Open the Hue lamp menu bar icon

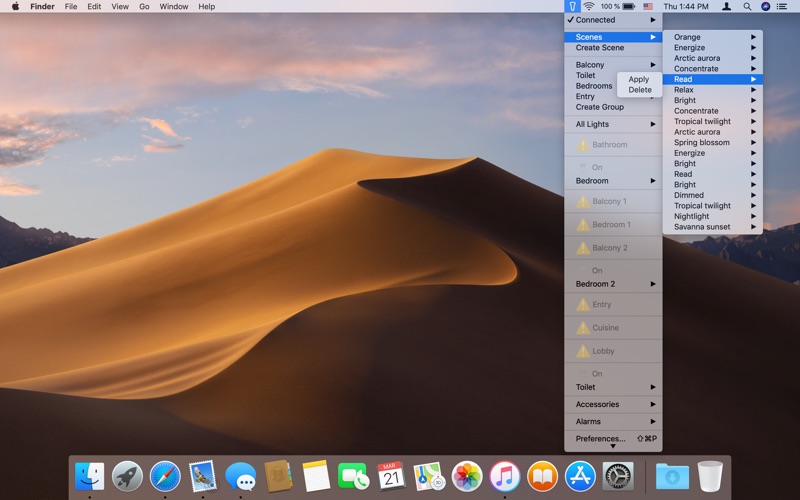(x=572, y=7)
